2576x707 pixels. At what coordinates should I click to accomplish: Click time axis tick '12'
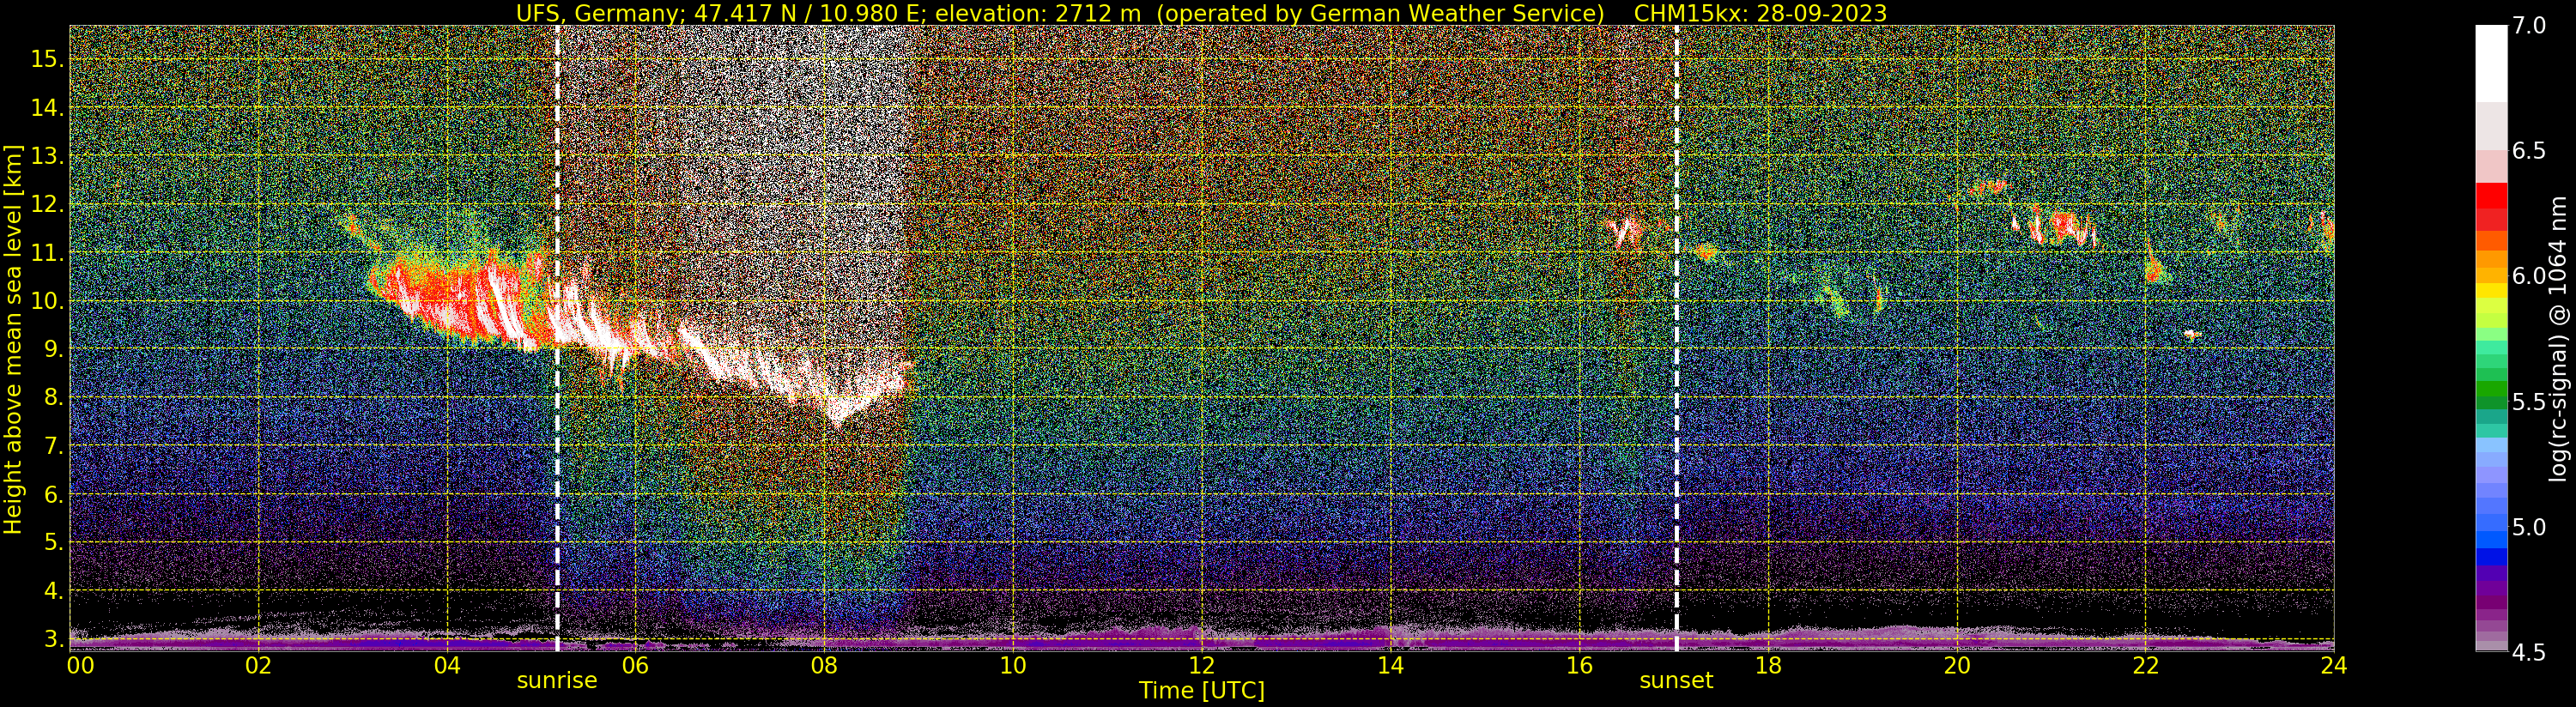[1202, 665]
